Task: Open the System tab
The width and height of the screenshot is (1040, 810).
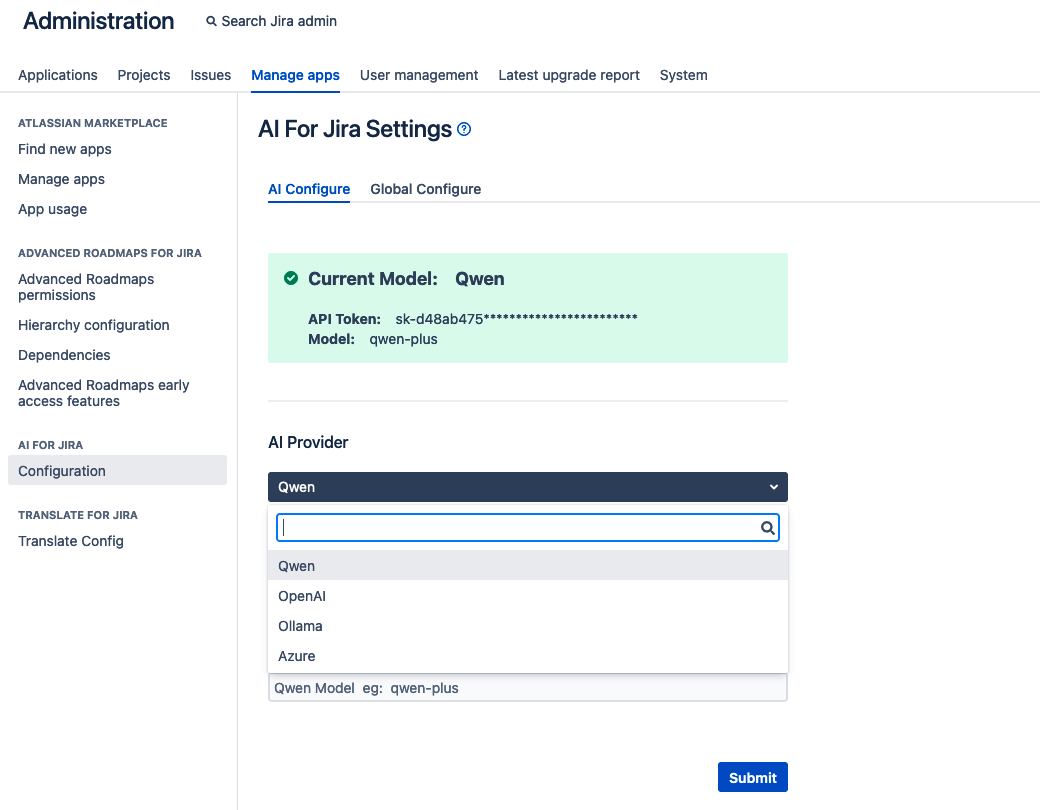Action: tap(683, 75)
